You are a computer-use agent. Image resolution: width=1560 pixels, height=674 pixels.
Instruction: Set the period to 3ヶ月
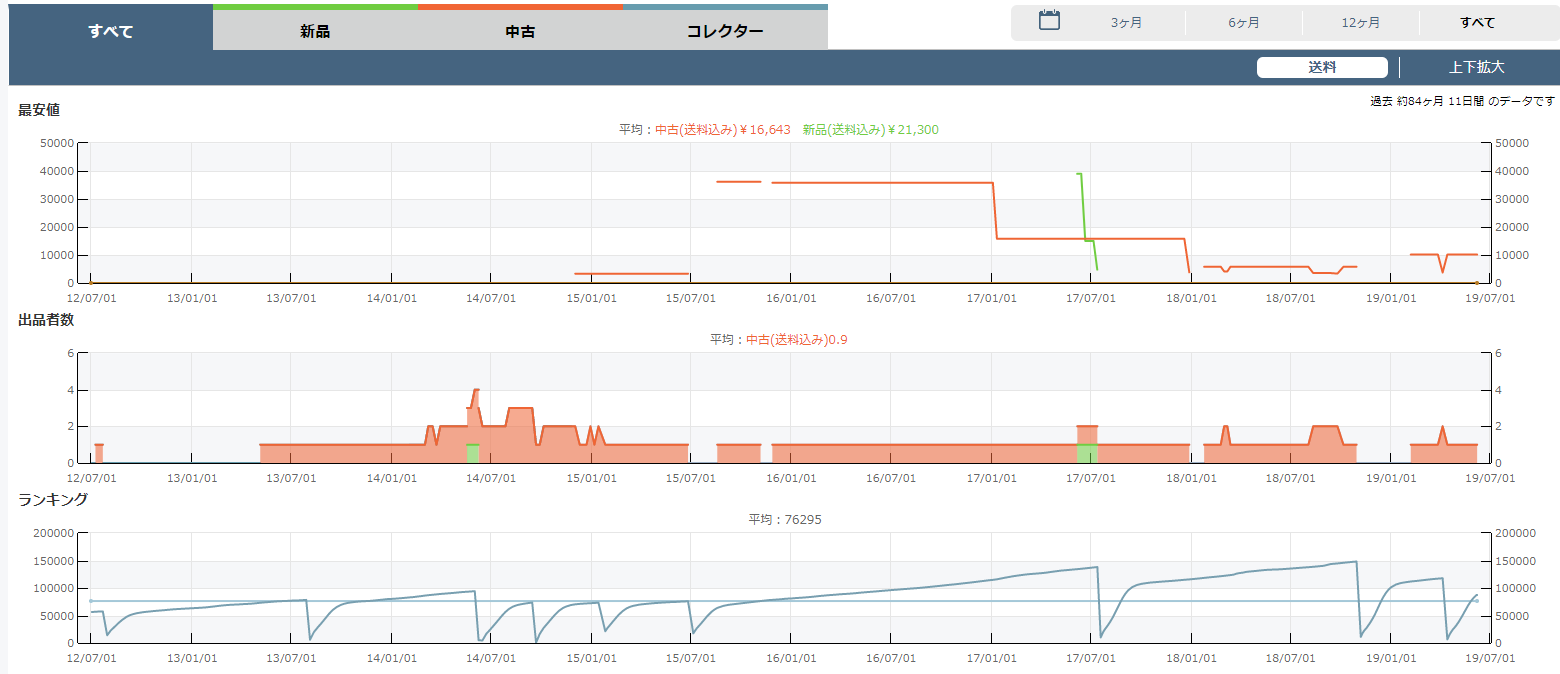click(x=1127, y=23)
